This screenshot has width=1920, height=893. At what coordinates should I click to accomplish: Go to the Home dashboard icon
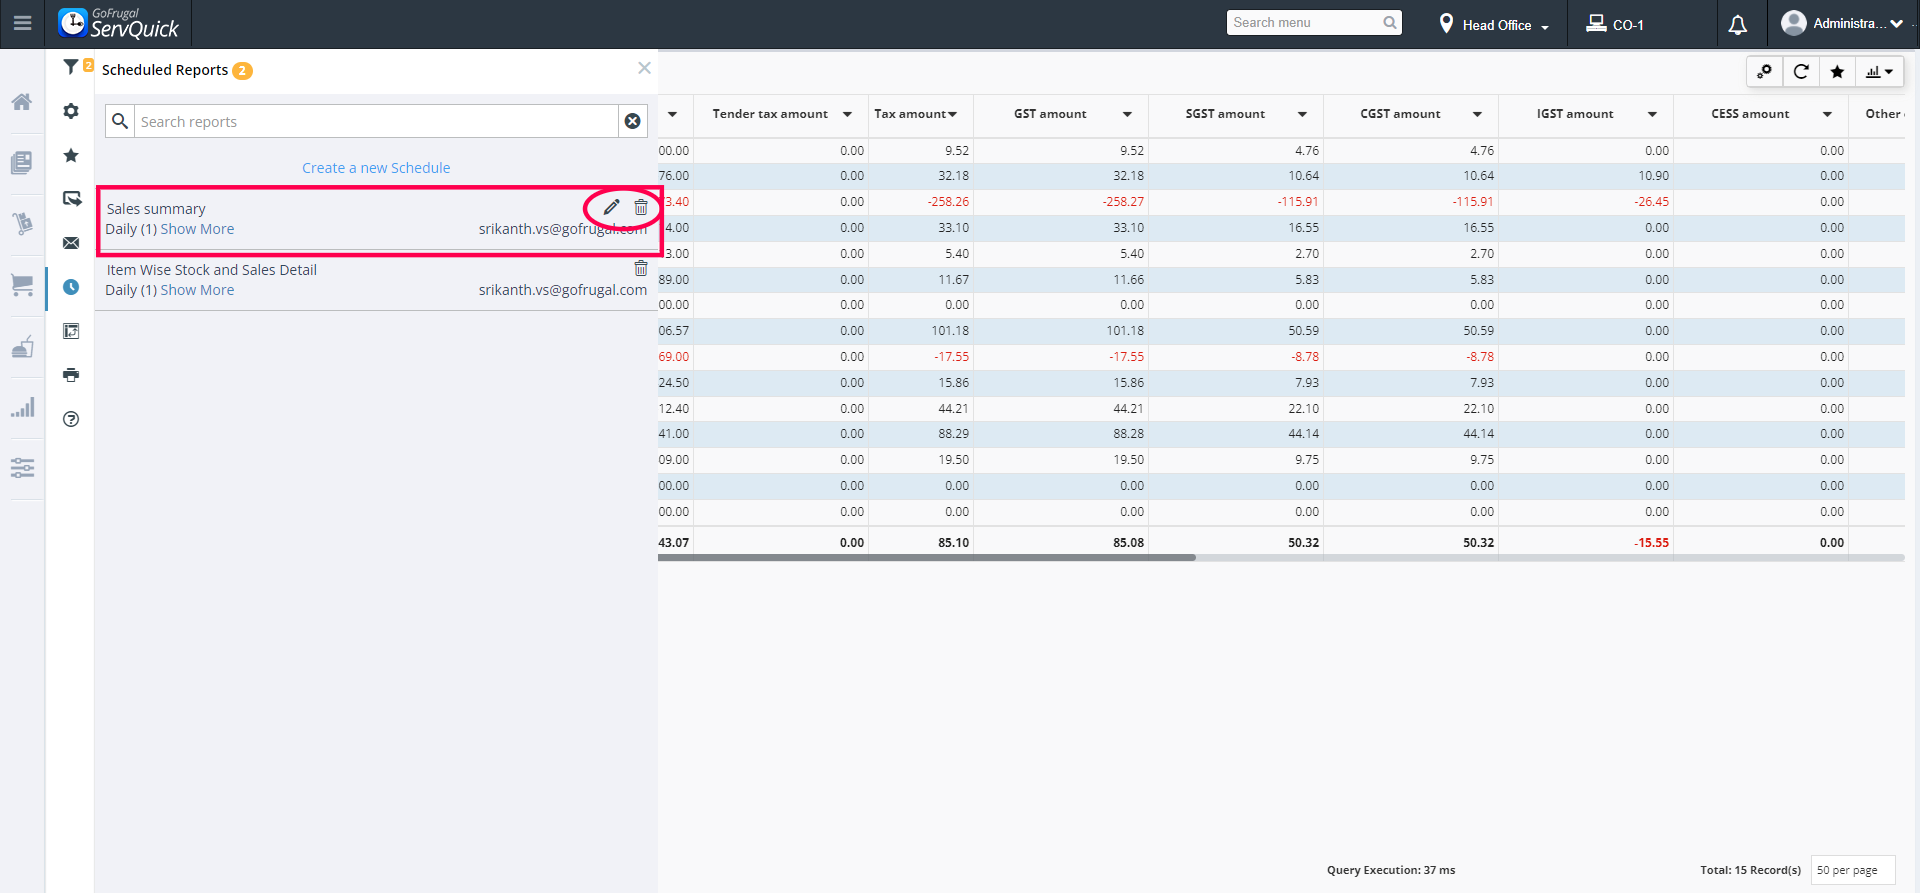click(x=22, y=101)
